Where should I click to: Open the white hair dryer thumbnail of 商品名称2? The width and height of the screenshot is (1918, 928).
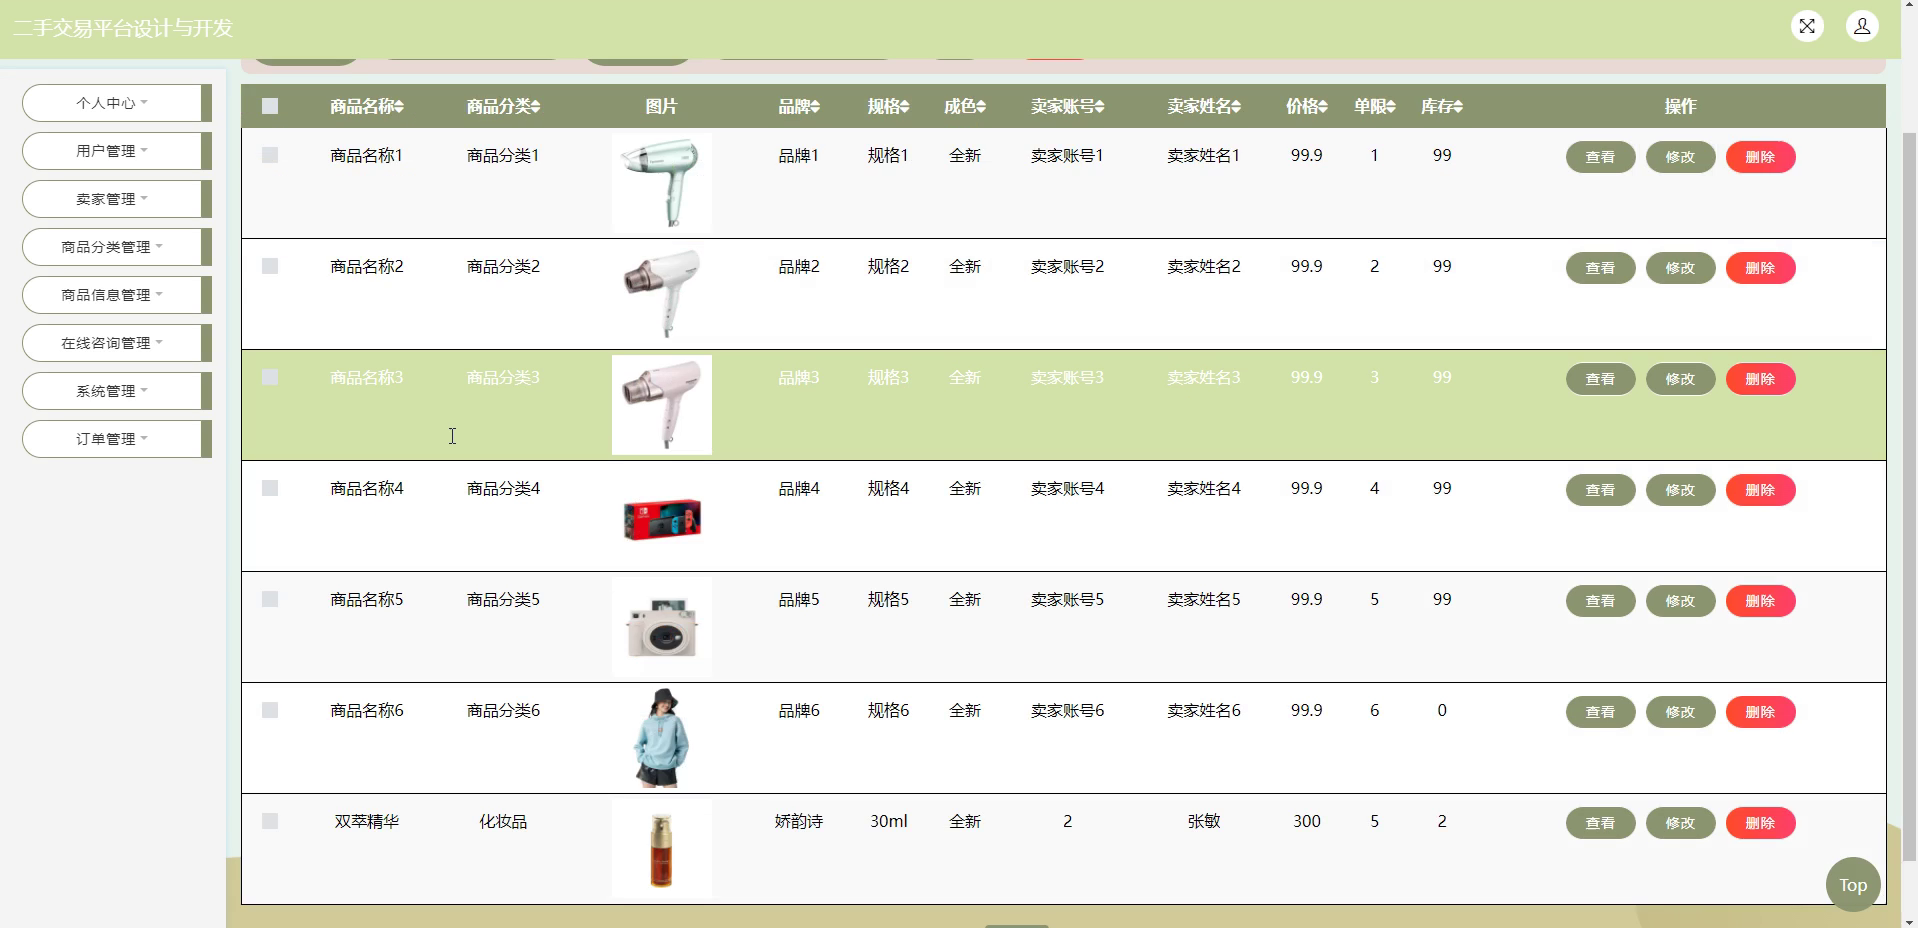662,294
